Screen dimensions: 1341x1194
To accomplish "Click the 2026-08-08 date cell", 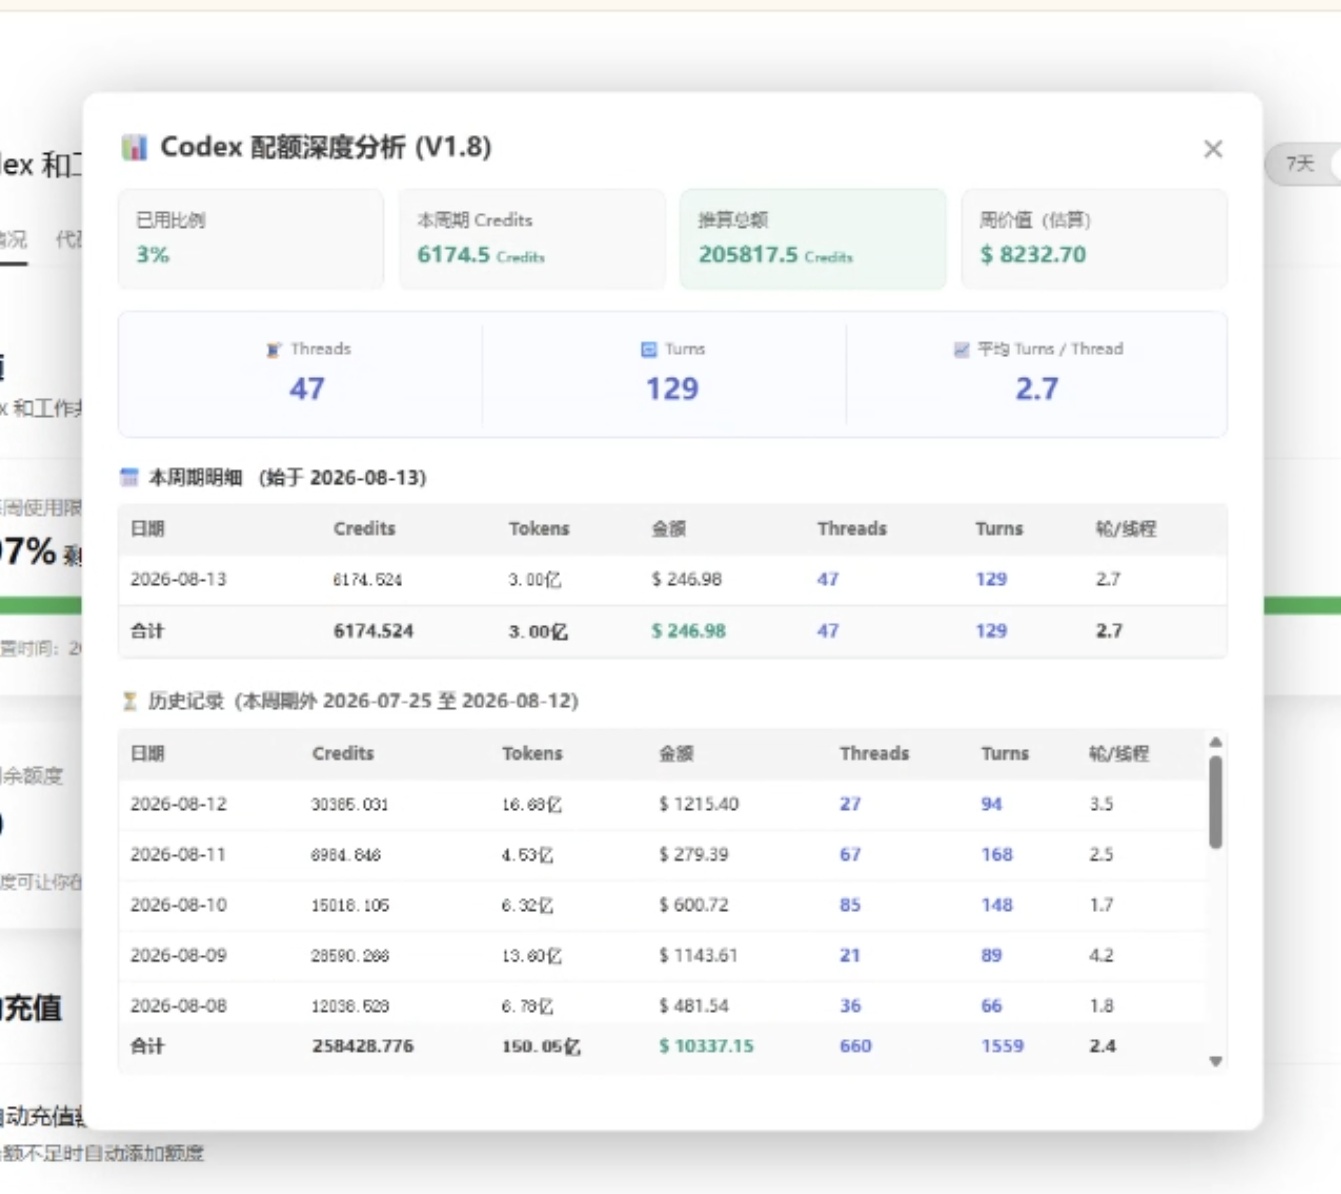I will click(x=178, y=1006).
